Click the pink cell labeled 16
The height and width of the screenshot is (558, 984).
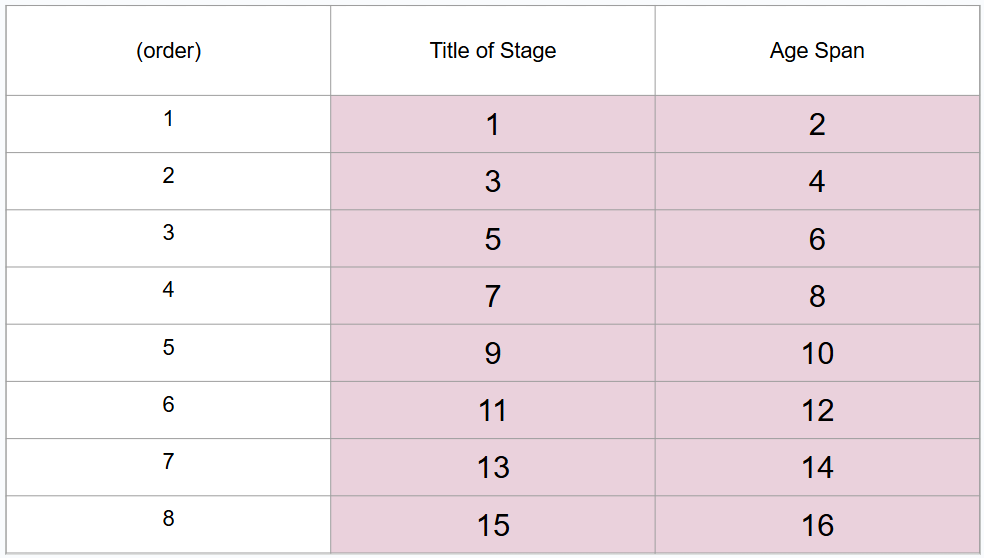817,525
